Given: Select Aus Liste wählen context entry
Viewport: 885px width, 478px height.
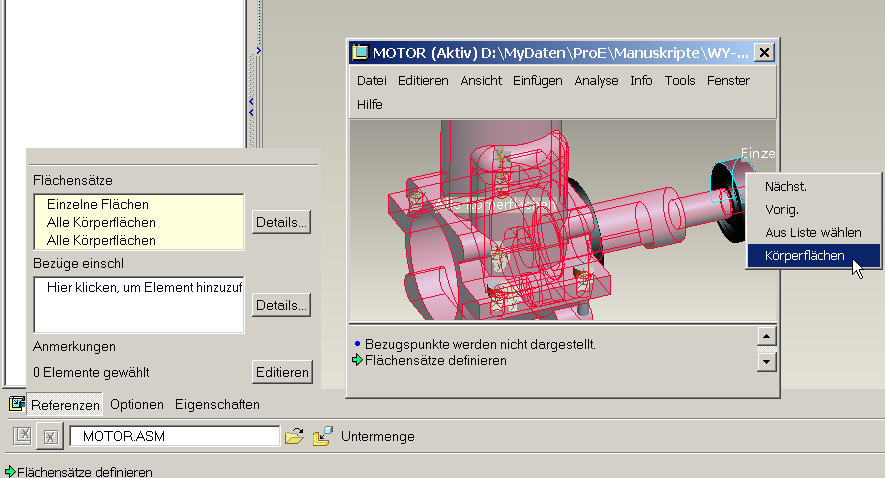Looking at the screenshot, I should (x=813, y=233).
